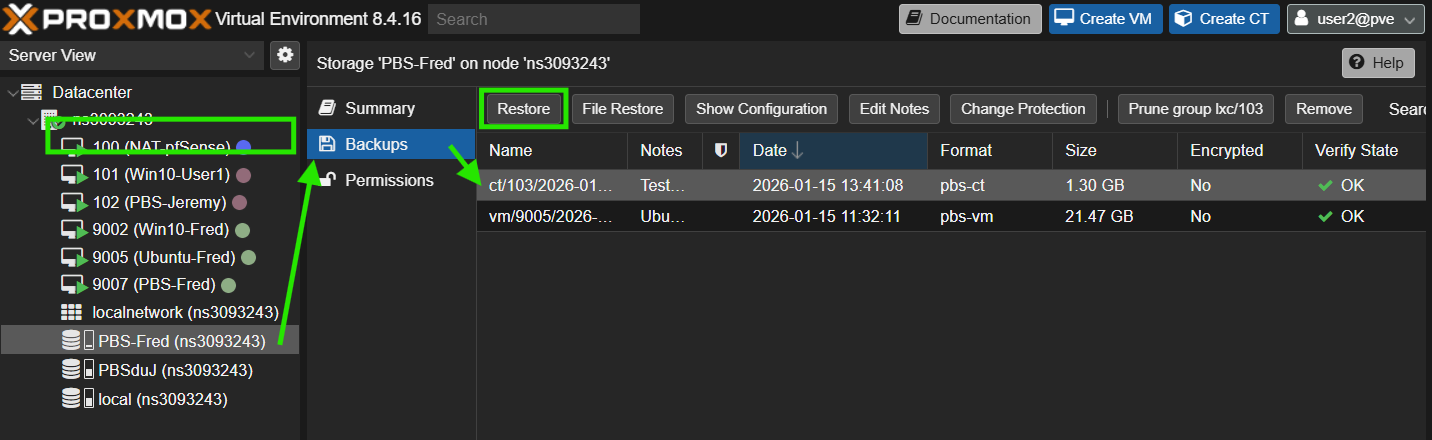
Task: Collapse the ns3093243 node expander
Action: pos(33,119)
